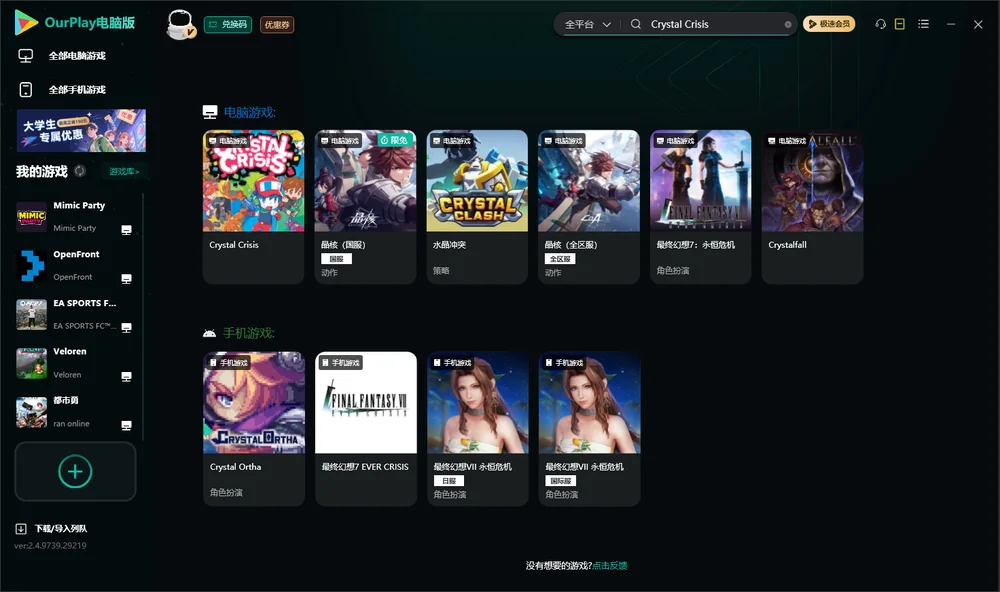Open the Crystal Ortha mobile game card
The height and width of the screenshot is (592, 1000).
pos(254,429)
